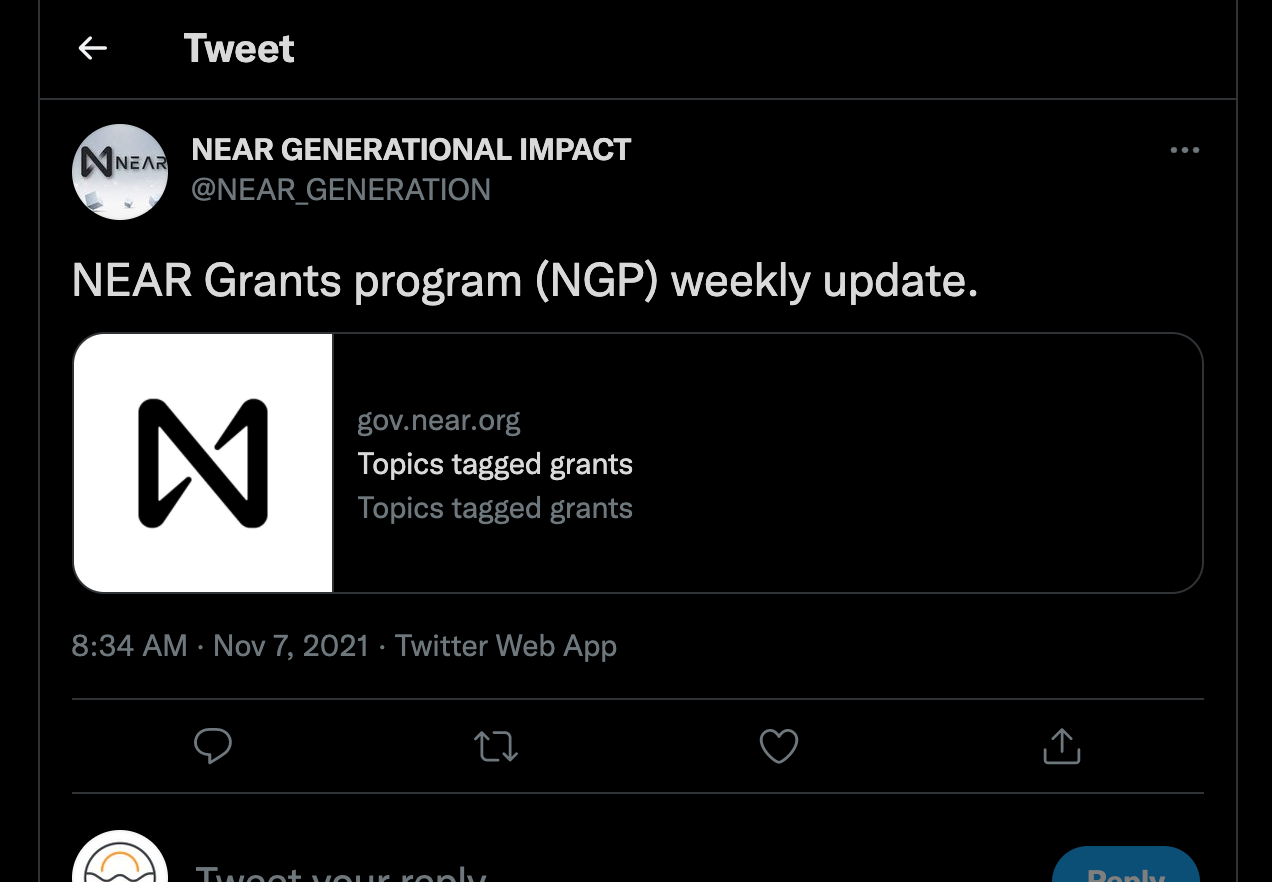1272x882 pixels.
Task: Click the NEAR logo card thumbnail
Action: (203, 463)
